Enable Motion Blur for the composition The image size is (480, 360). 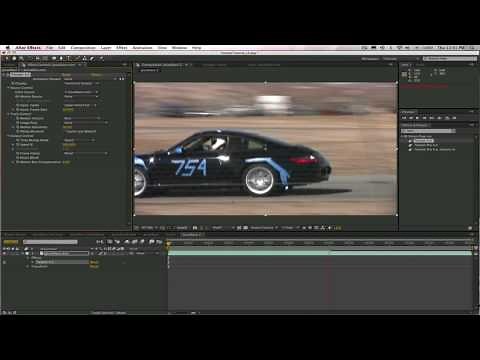pyautogui.click(x=143, y=242)
